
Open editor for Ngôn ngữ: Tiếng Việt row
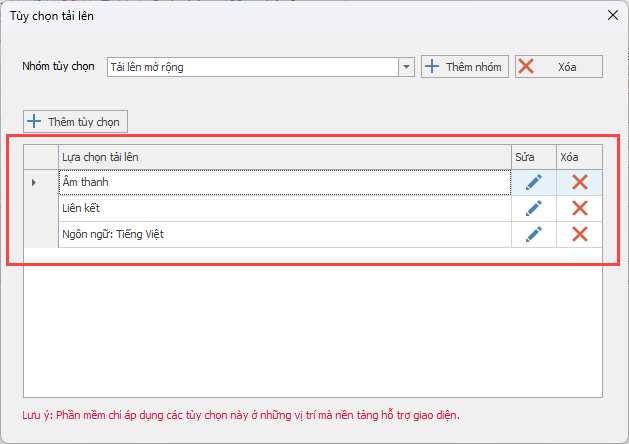(x=534, y=234)
